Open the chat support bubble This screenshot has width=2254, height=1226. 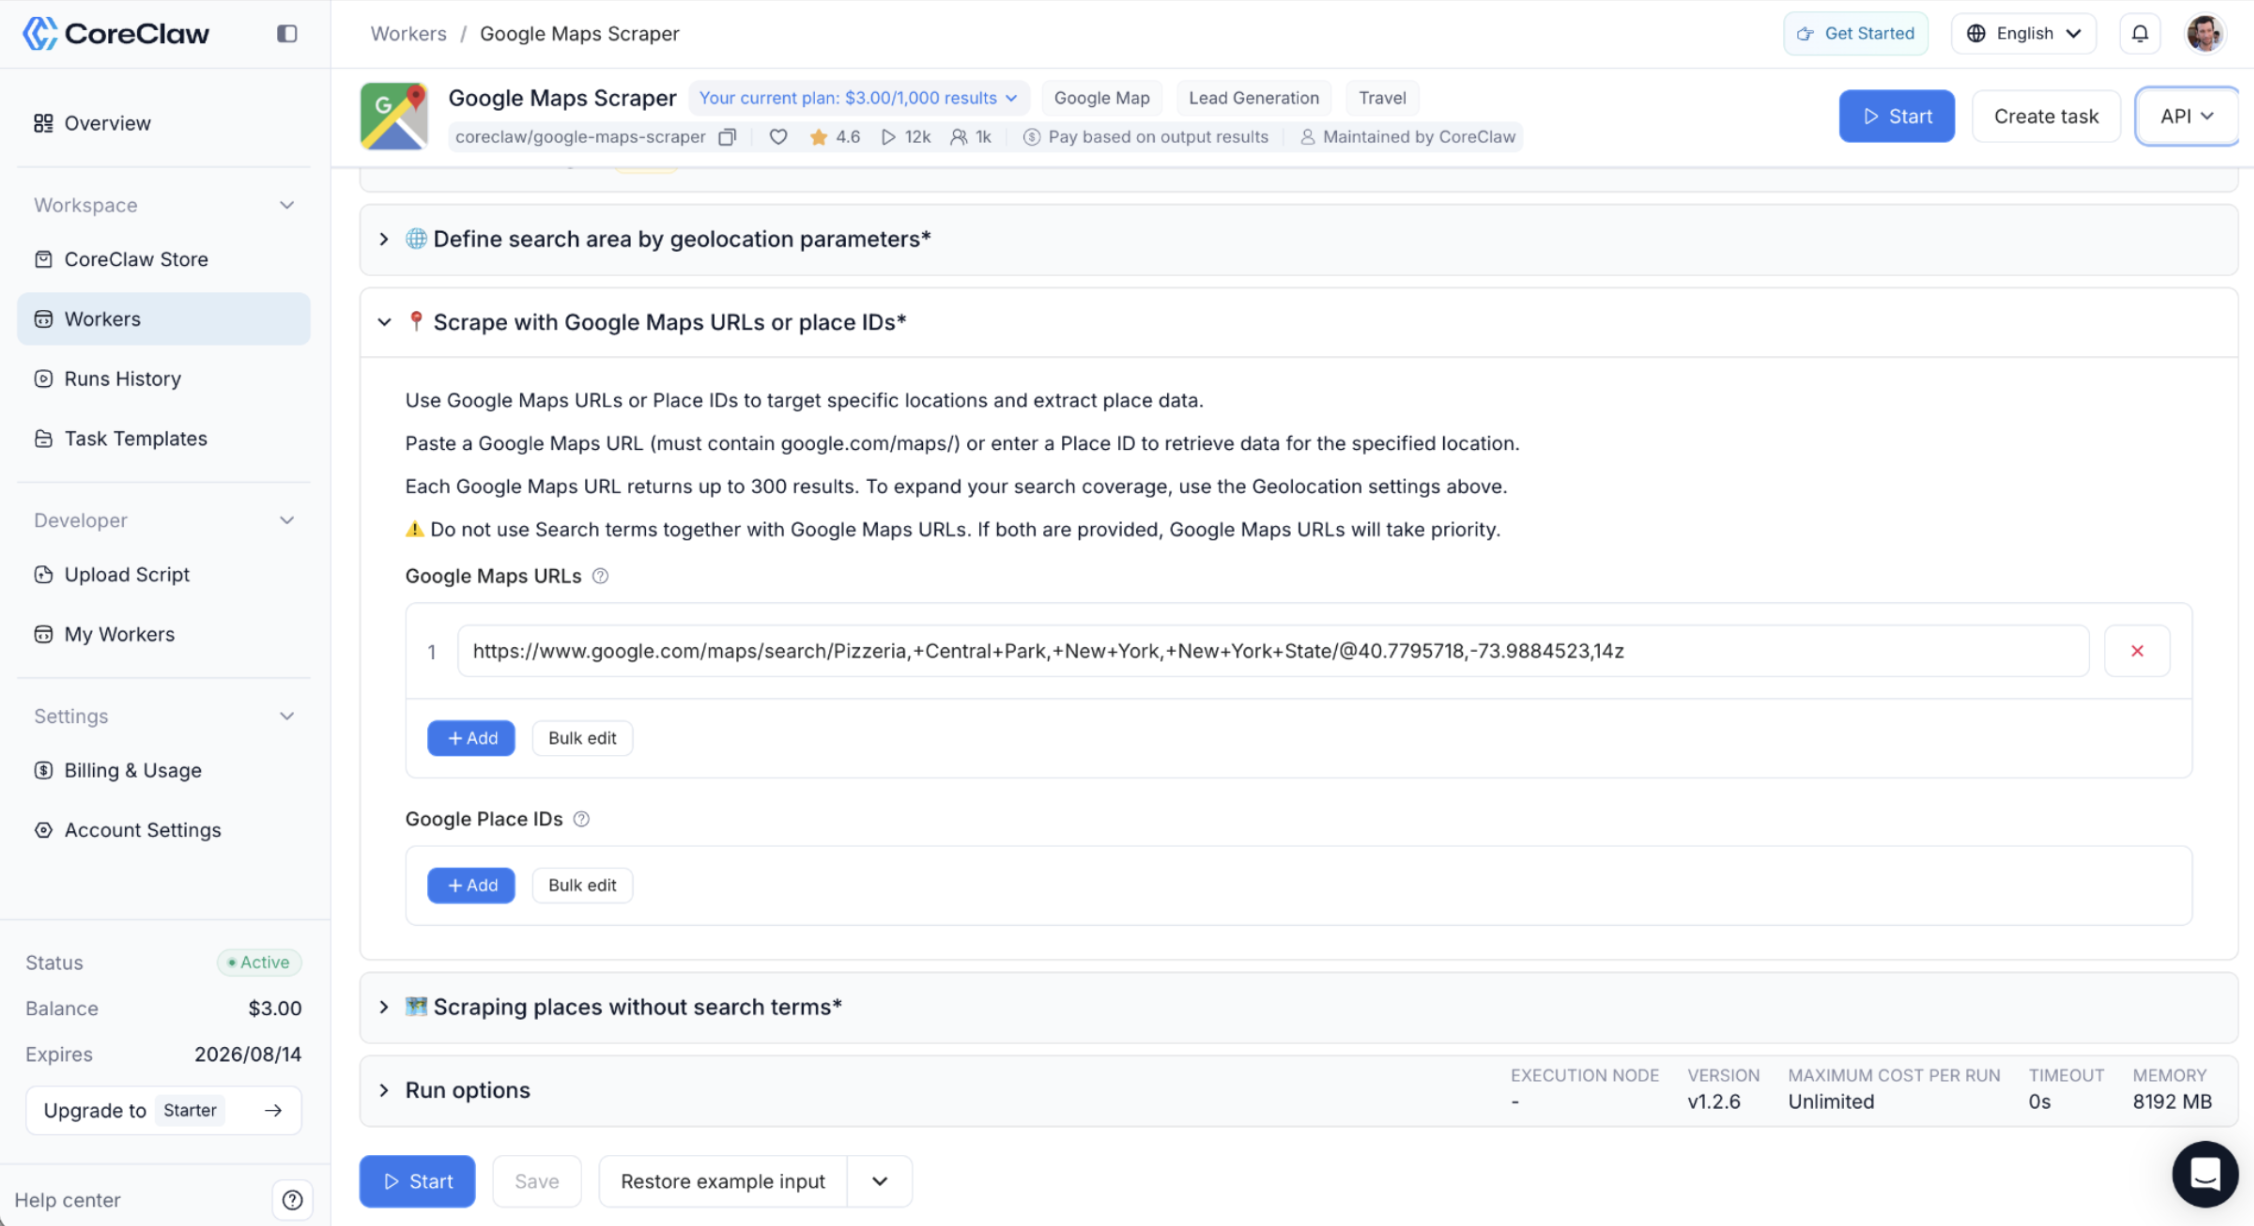pyautogui.click(x=2204, y=1174)
